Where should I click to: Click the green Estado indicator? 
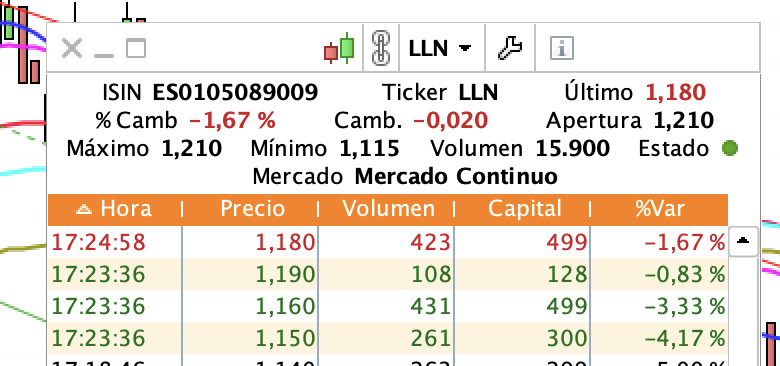coord(730,148)
